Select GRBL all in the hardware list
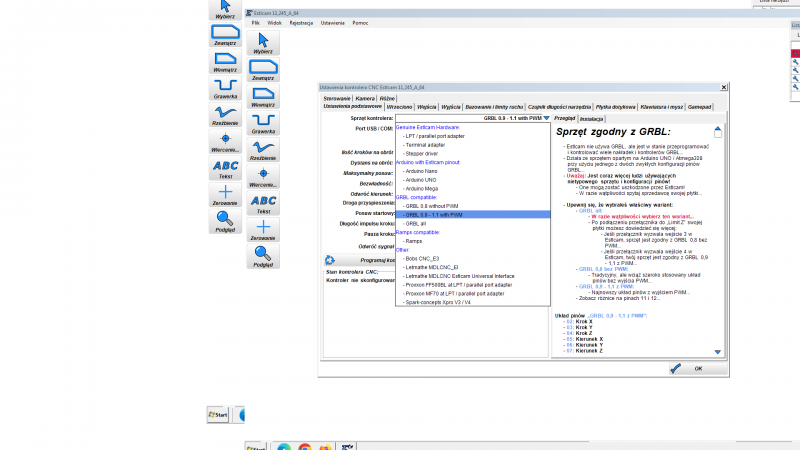This screenshot has height=450, width=800. [x=415, y=223]
